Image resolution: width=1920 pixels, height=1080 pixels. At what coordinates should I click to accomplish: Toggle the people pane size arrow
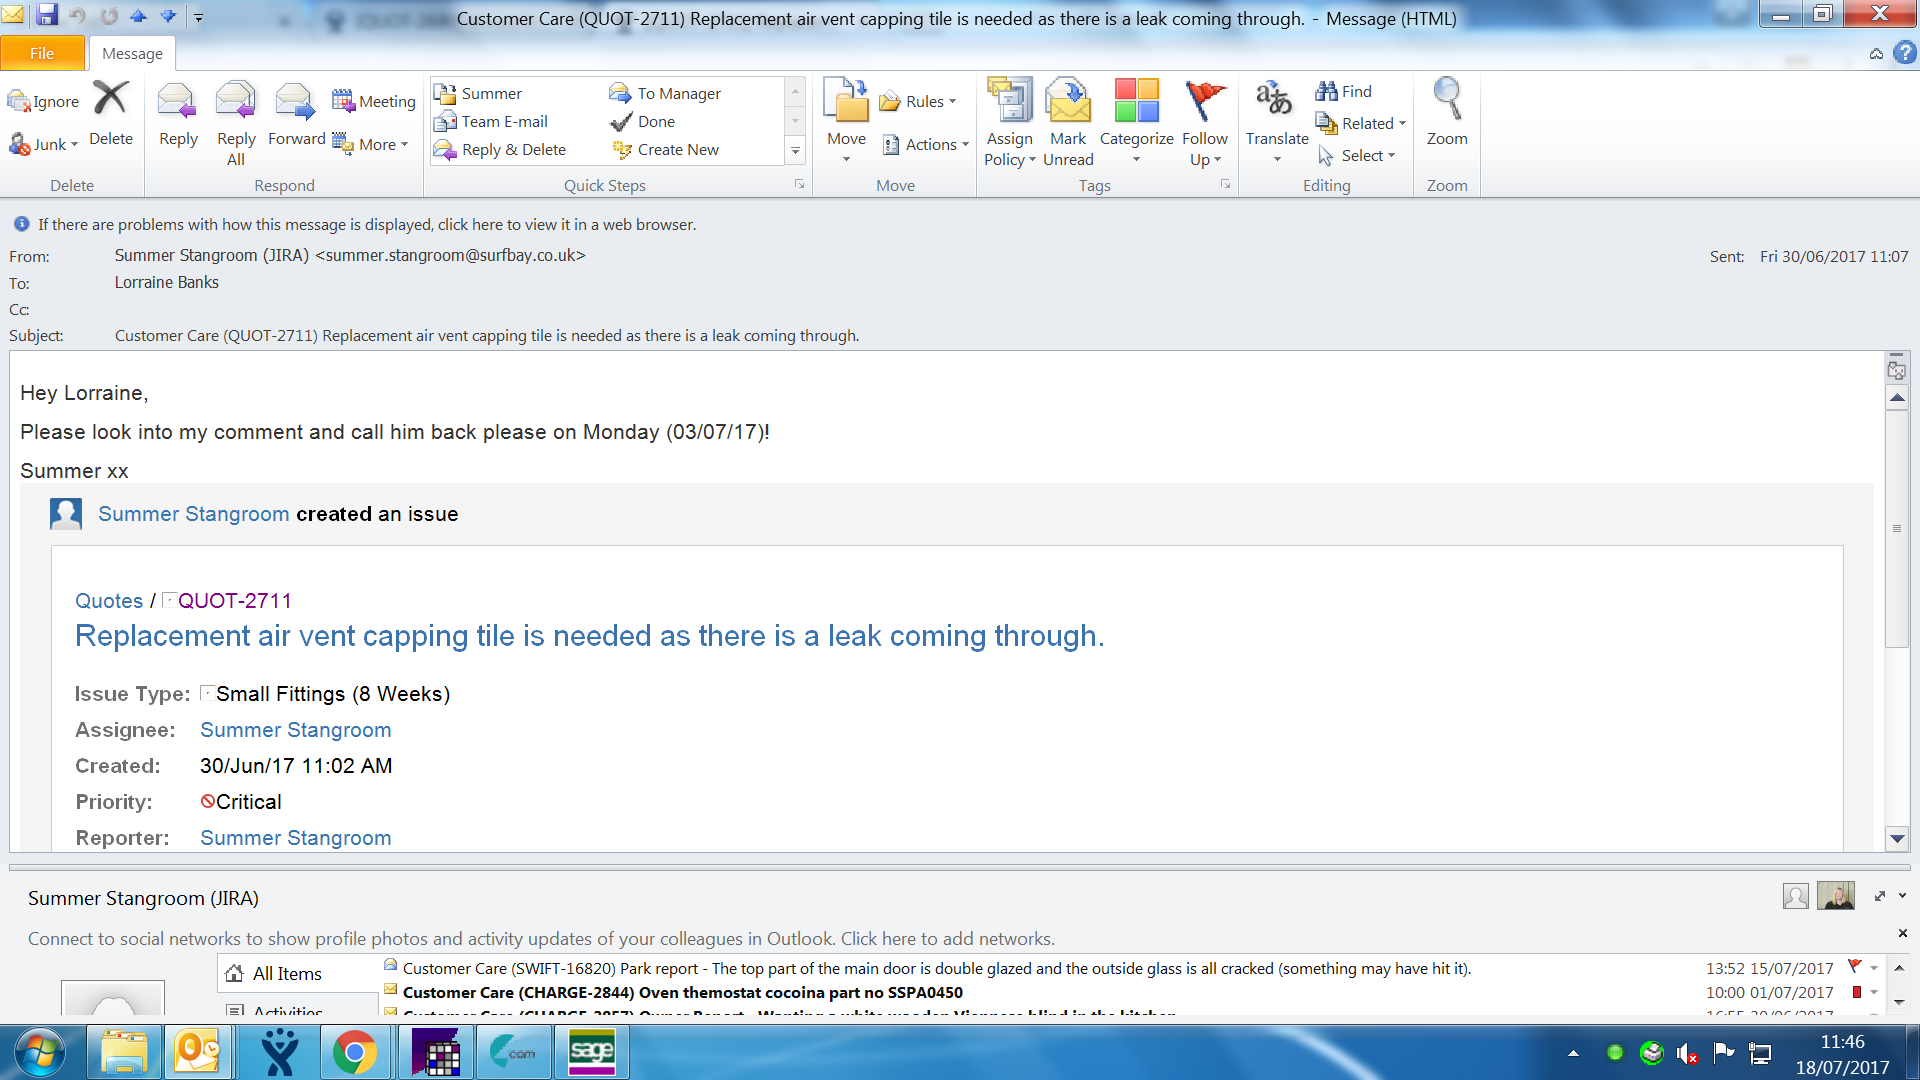[1880, 896]
